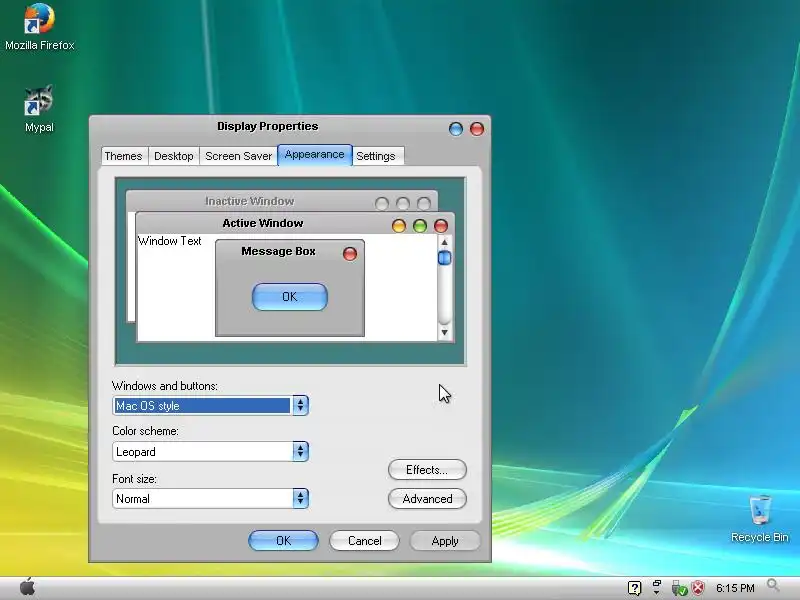The image size is (800, 600).
Task: Click the green maximize button in Active Window preview
Action: [420, 226]
